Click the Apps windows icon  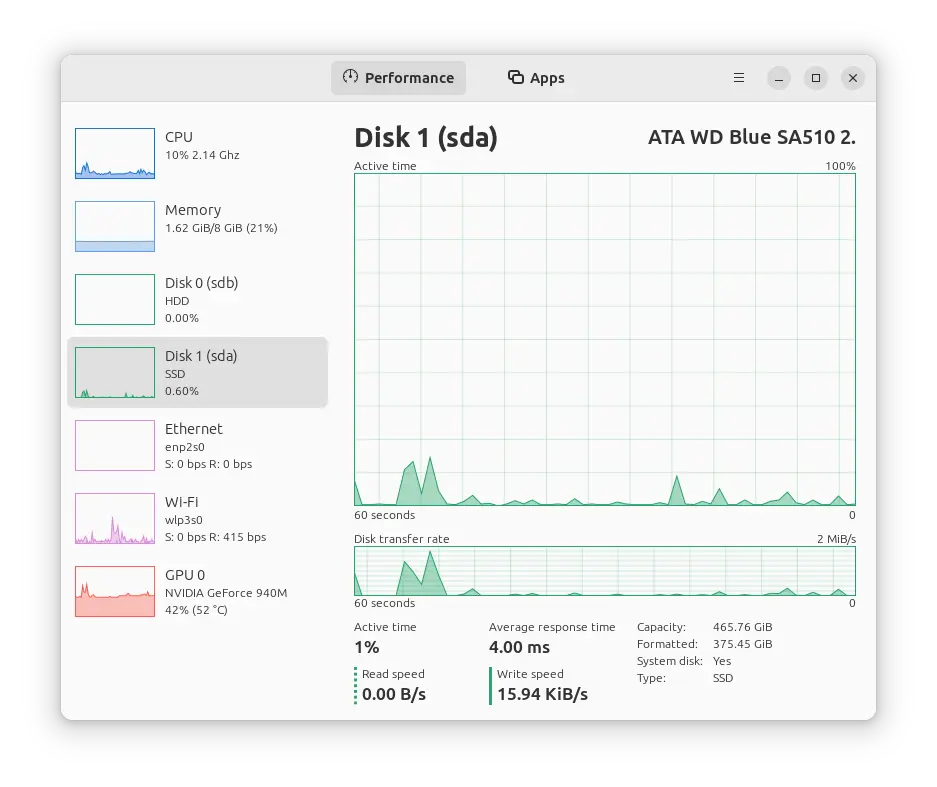(x=516, y=77)
